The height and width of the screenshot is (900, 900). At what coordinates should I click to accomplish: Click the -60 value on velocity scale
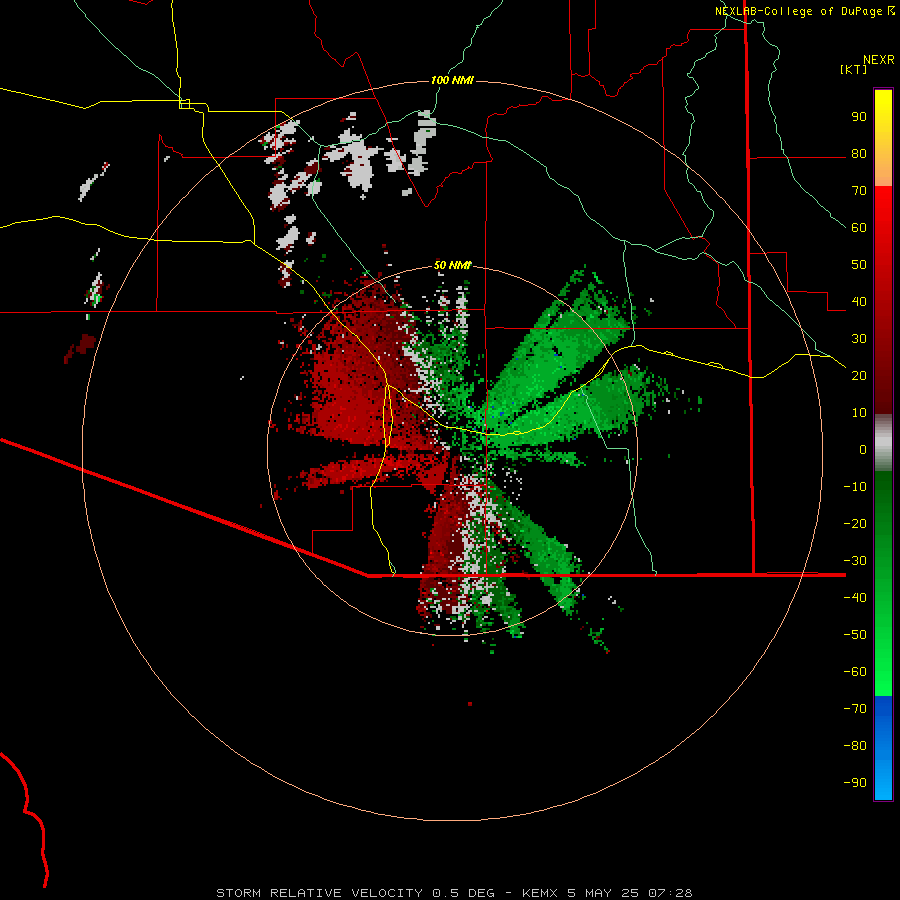pos(855,672)
